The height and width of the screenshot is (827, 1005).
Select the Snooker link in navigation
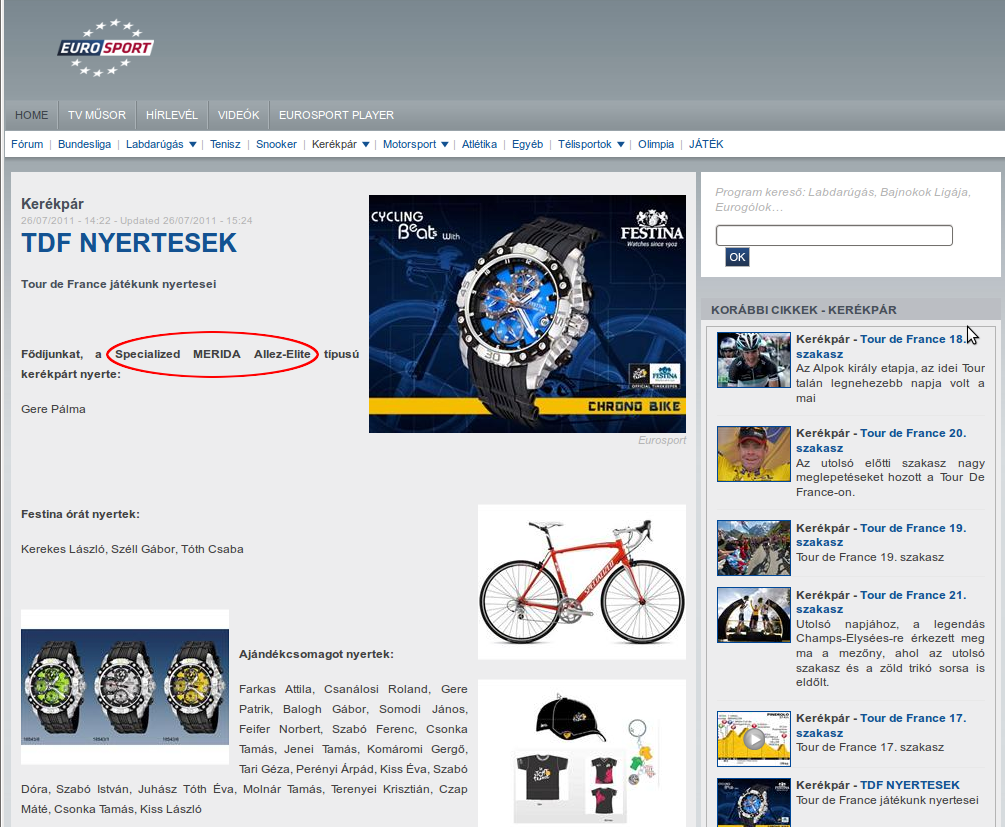coord(276,144)
